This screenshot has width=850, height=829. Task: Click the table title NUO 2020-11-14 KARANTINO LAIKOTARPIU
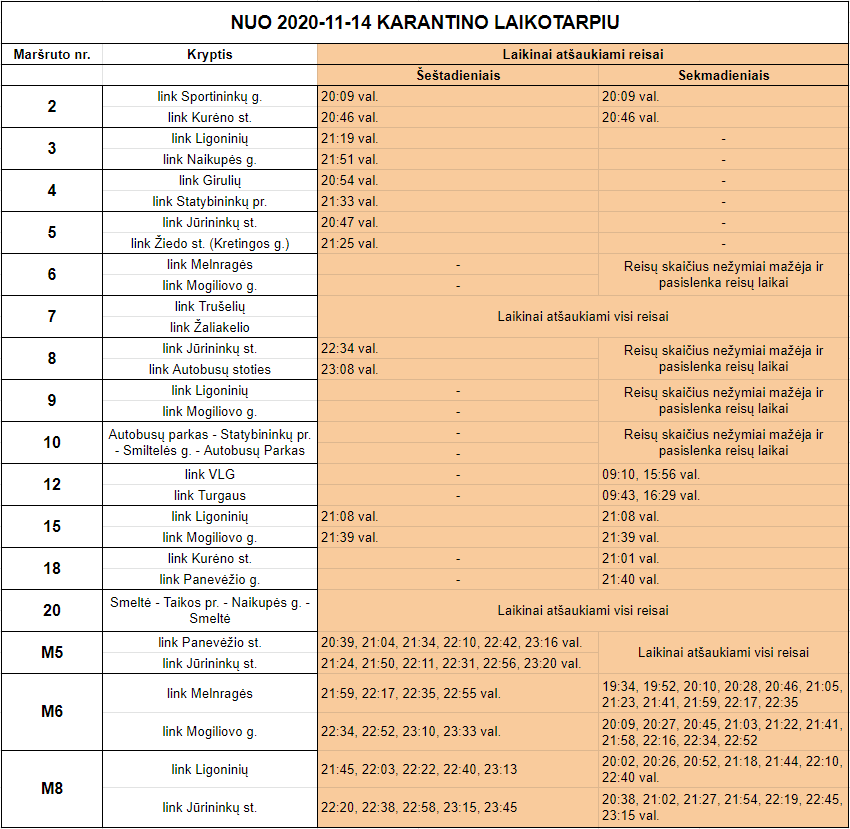point(424,22)
